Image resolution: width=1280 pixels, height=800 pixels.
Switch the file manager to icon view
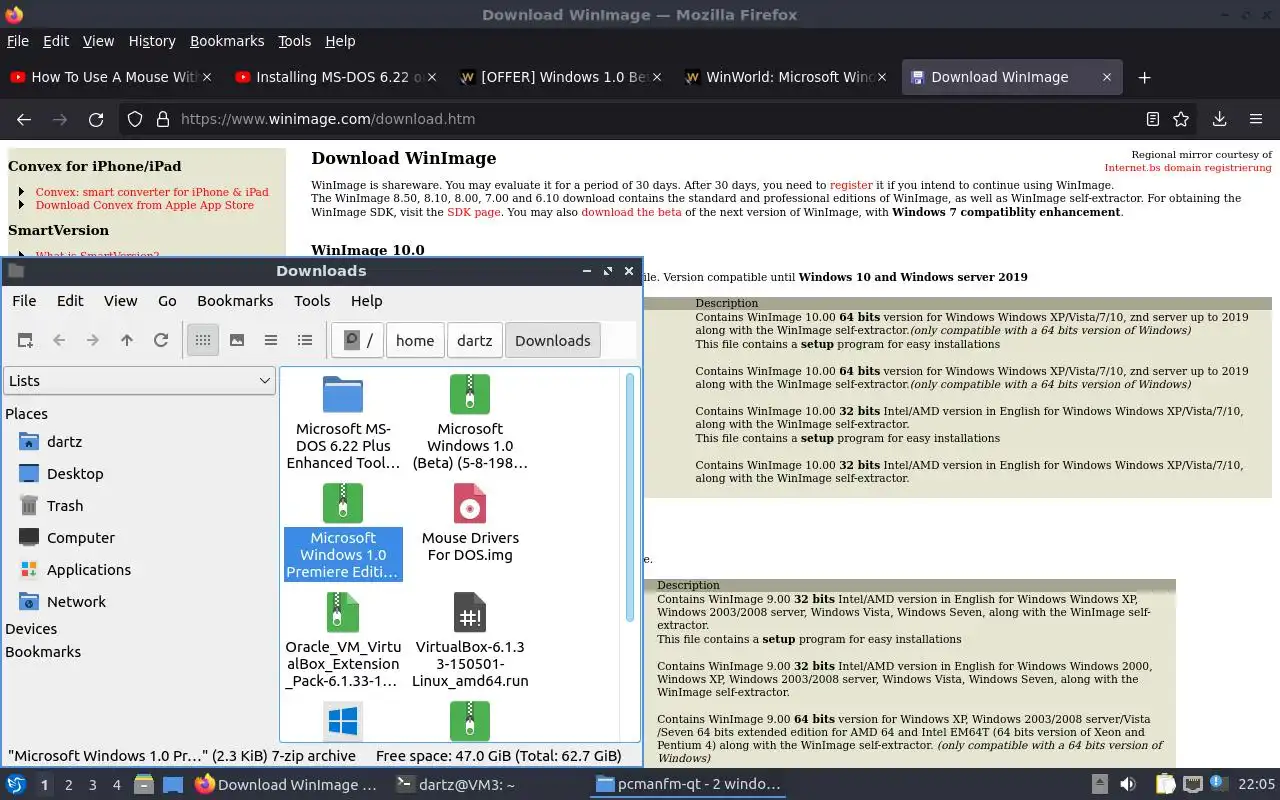pyautogui.click(x=203, y=340)
